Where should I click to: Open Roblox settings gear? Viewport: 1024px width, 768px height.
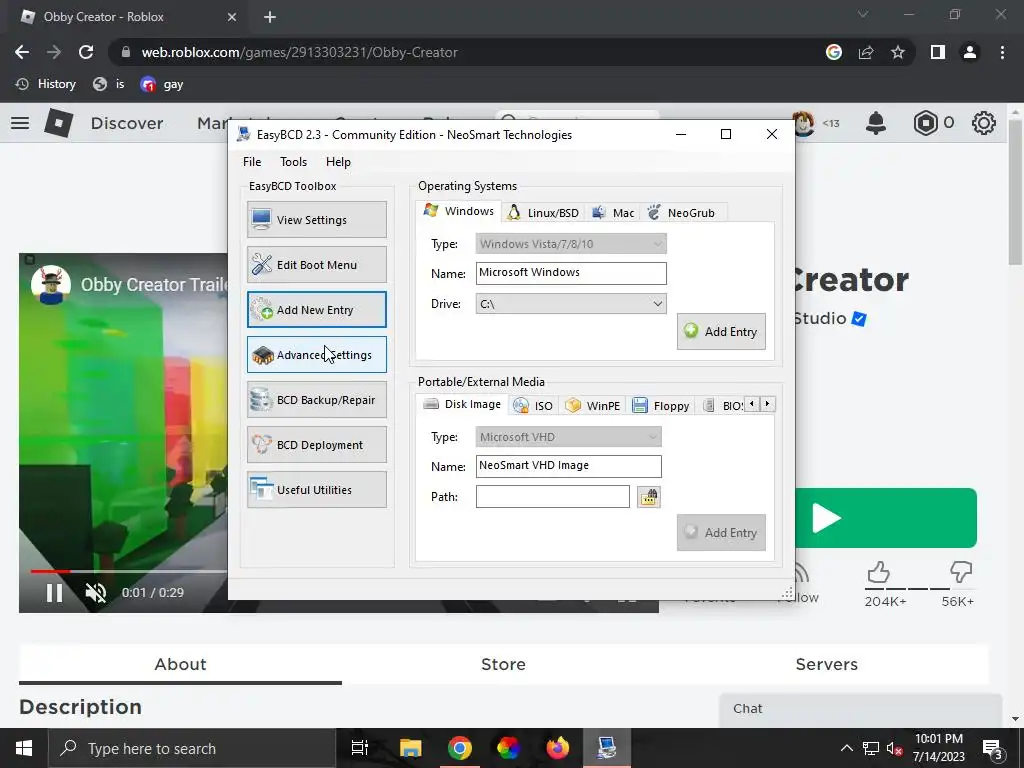984,123
